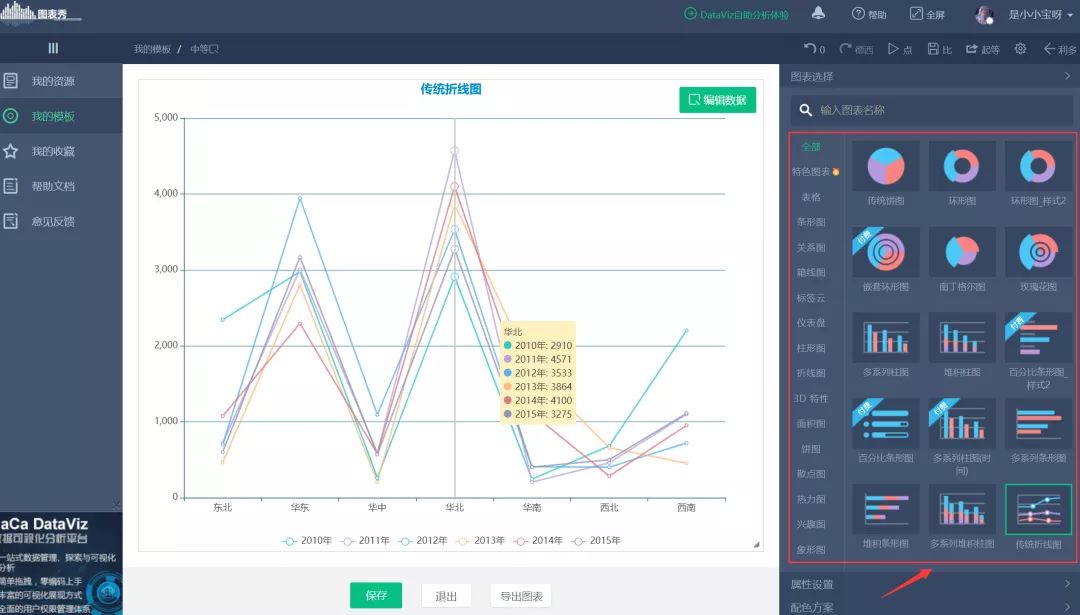Click the 编辑数据 button

click(717, 100)
